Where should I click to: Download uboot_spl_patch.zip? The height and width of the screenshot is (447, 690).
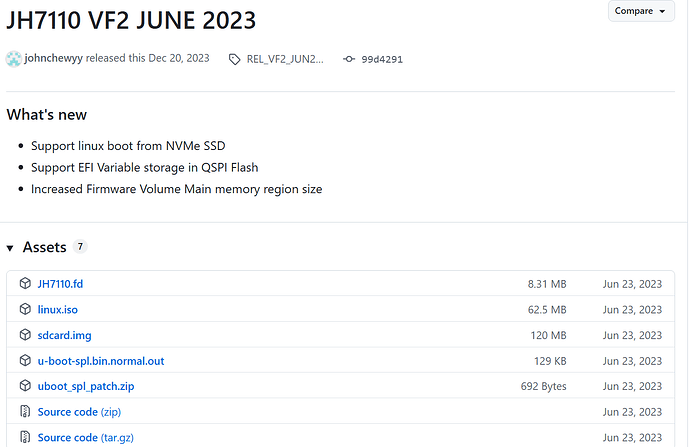click(x=86, y=386)
